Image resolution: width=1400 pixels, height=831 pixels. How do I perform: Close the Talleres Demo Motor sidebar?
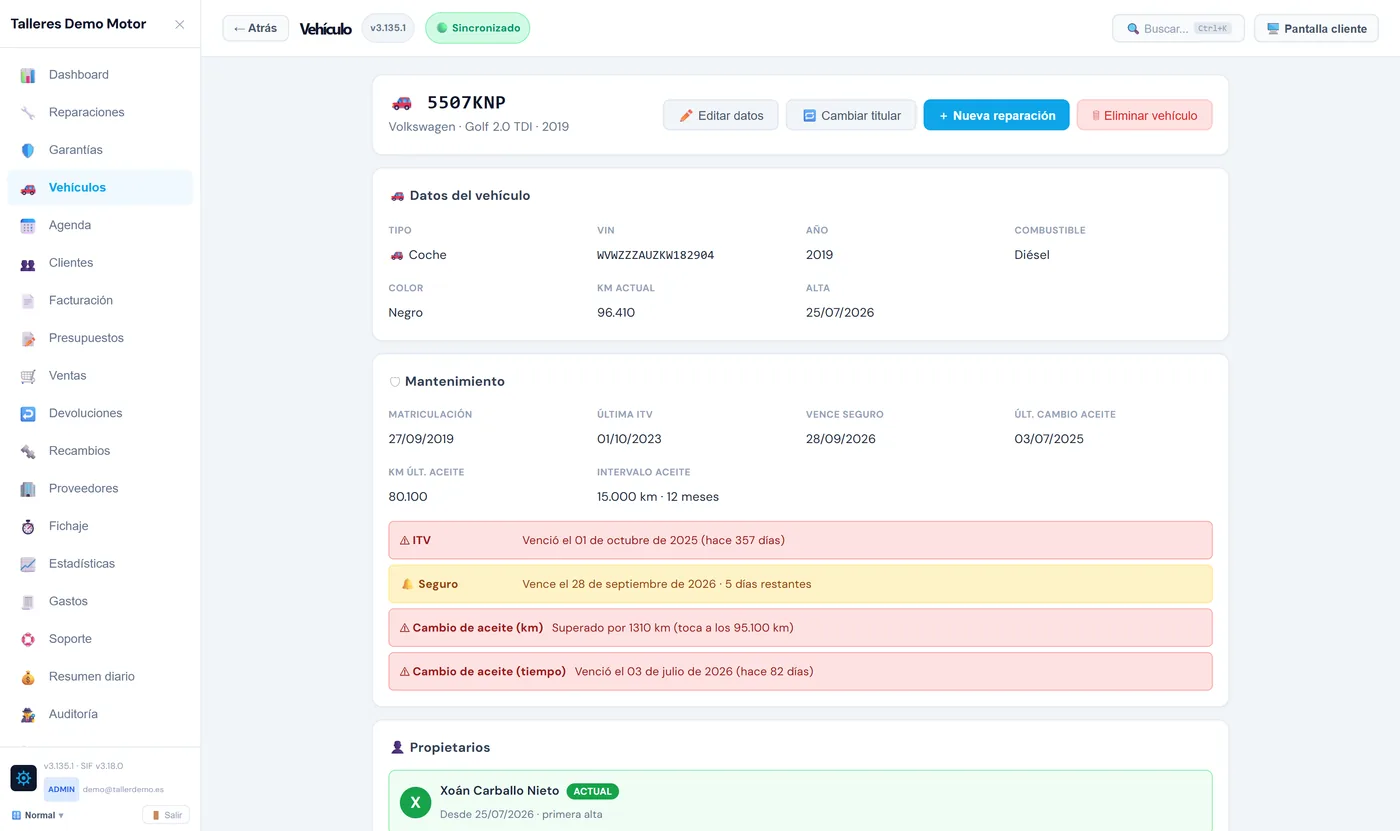tap(180, 25)
